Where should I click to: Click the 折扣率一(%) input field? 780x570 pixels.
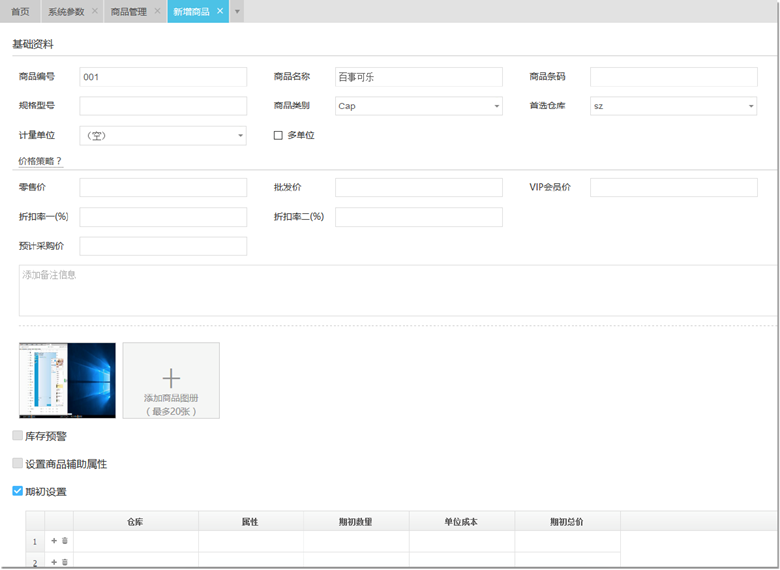tap(163, 217)
